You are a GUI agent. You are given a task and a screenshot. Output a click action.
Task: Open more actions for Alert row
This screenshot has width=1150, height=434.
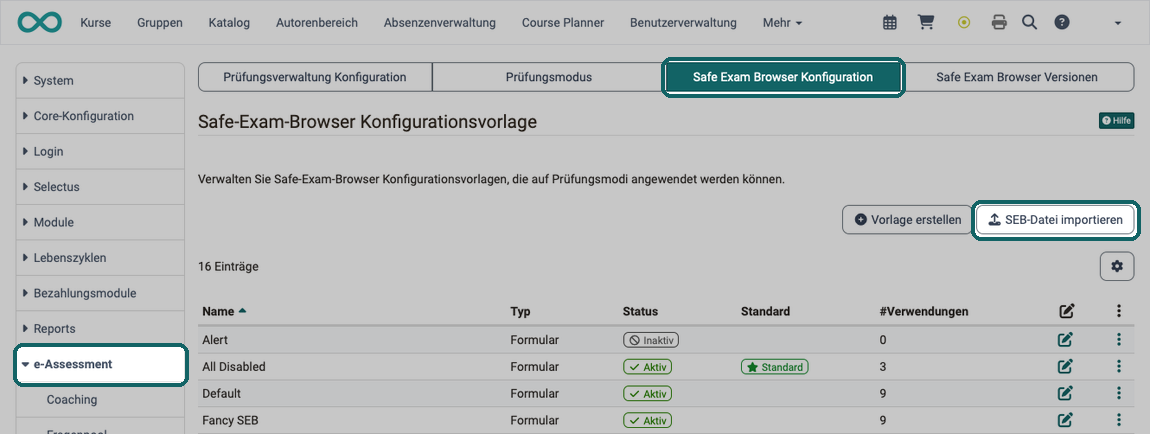tap(1118, 339)
